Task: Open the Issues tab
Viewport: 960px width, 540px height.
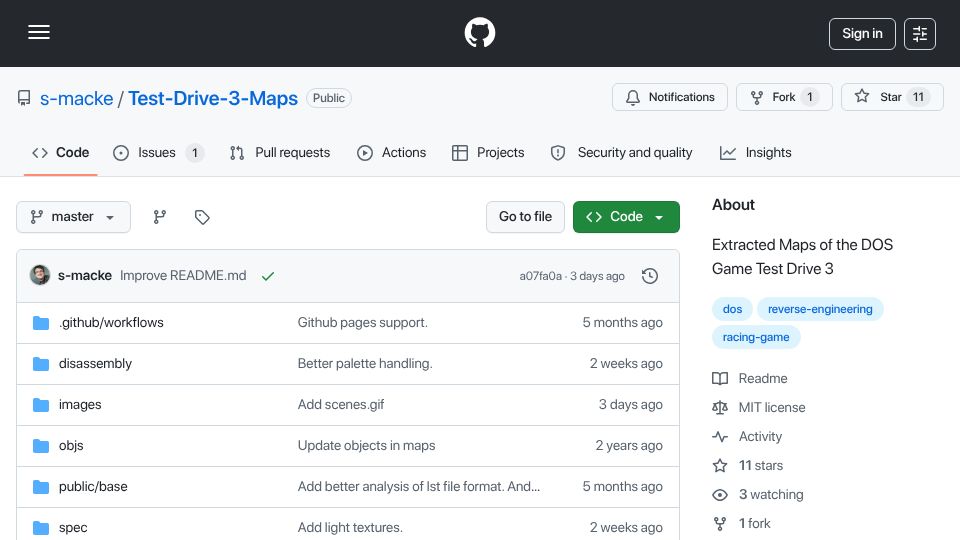Action: (x=158, y=152)
